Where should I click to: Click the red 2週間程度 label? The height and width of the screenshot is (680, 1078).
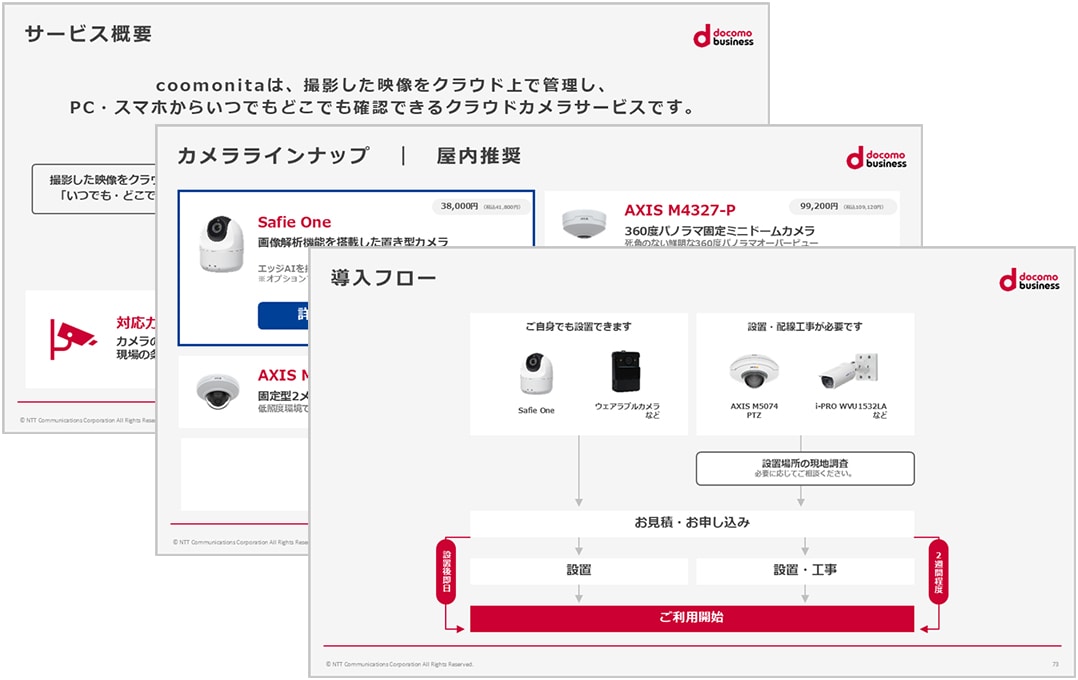tap(938, 571)
